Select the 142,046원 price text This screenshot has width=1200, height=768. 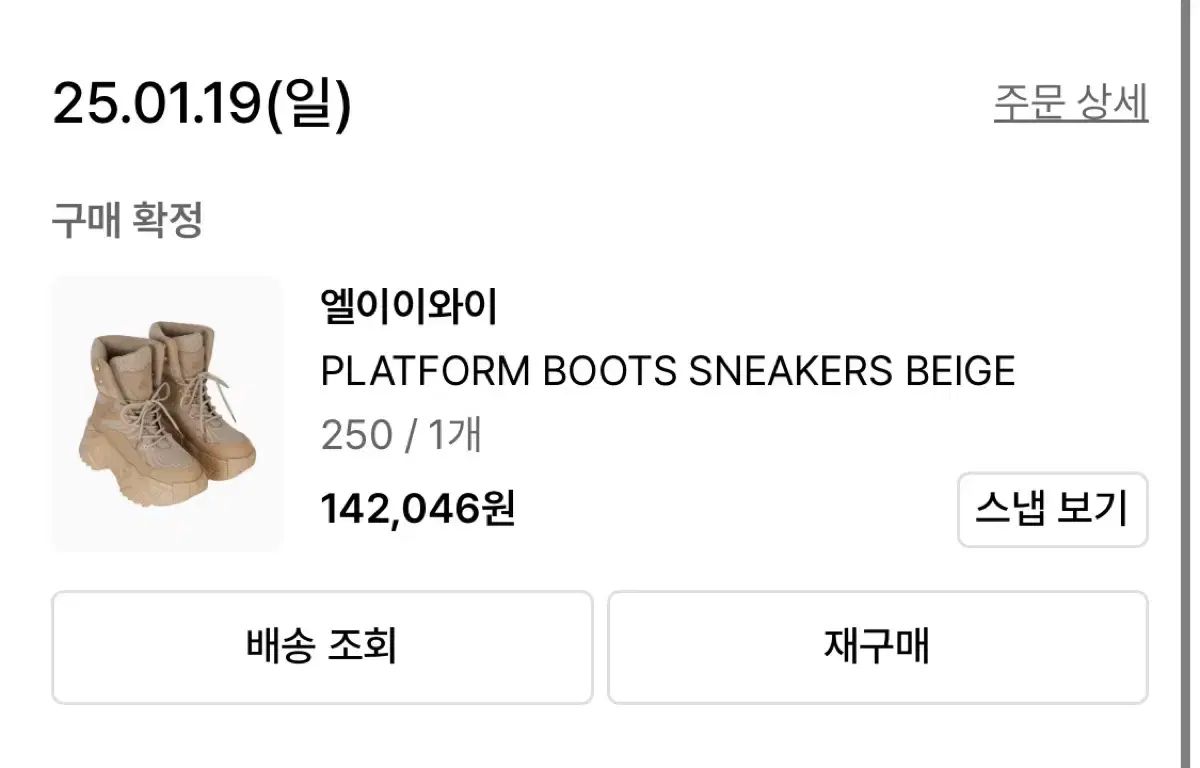pos(417,510)
